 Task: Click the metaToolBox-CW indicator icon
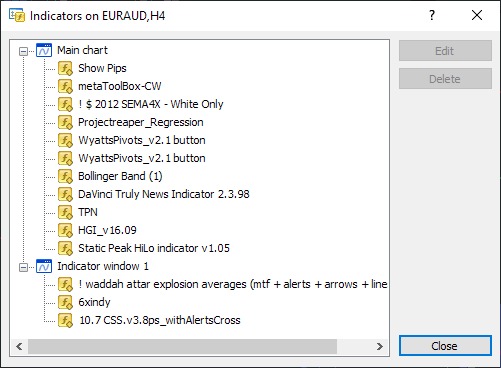(65, 86)
